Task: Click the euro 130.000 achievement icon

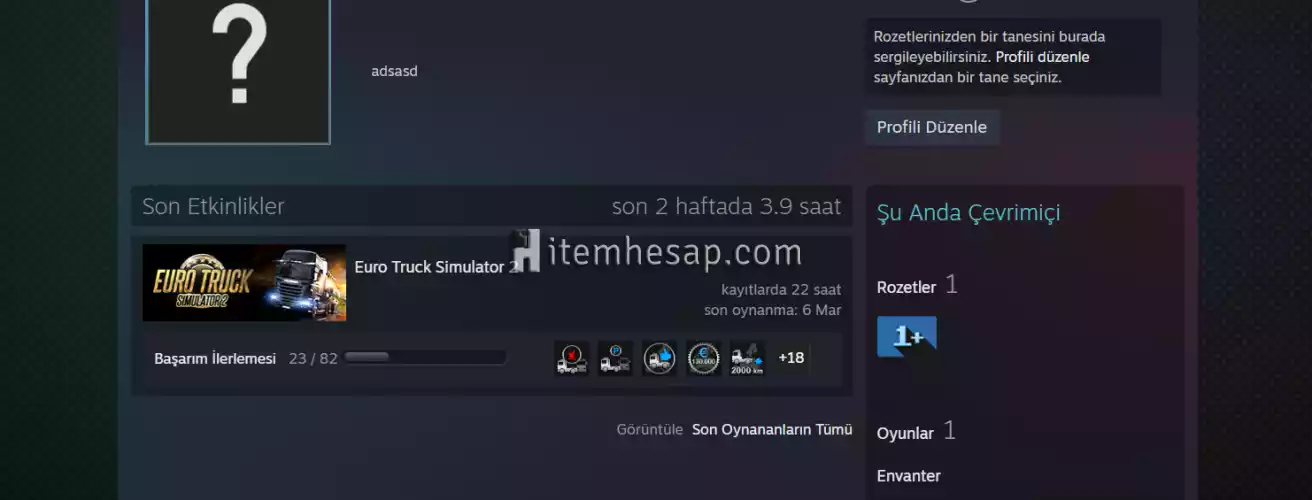Action: click(703, 358)
